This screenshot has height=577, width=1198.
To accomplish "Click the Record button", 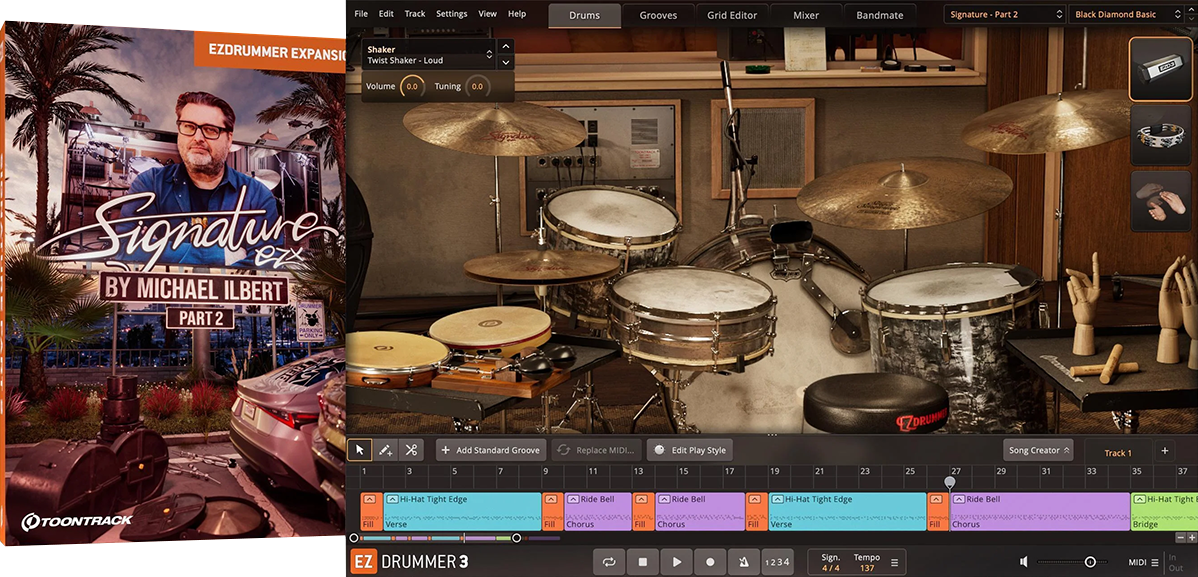I will point(710,562).
